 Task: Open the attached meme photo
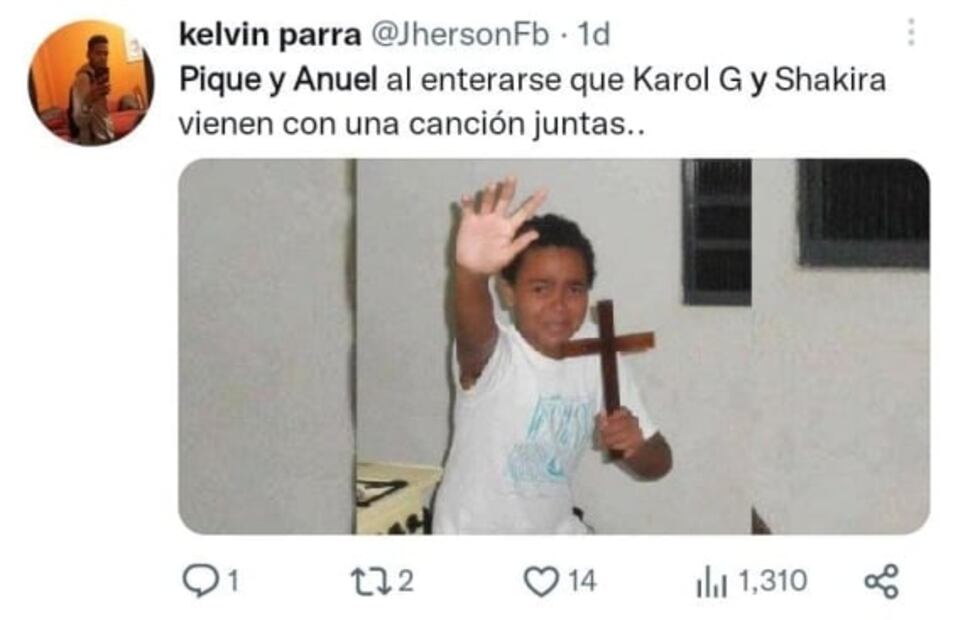click(554, 346)
